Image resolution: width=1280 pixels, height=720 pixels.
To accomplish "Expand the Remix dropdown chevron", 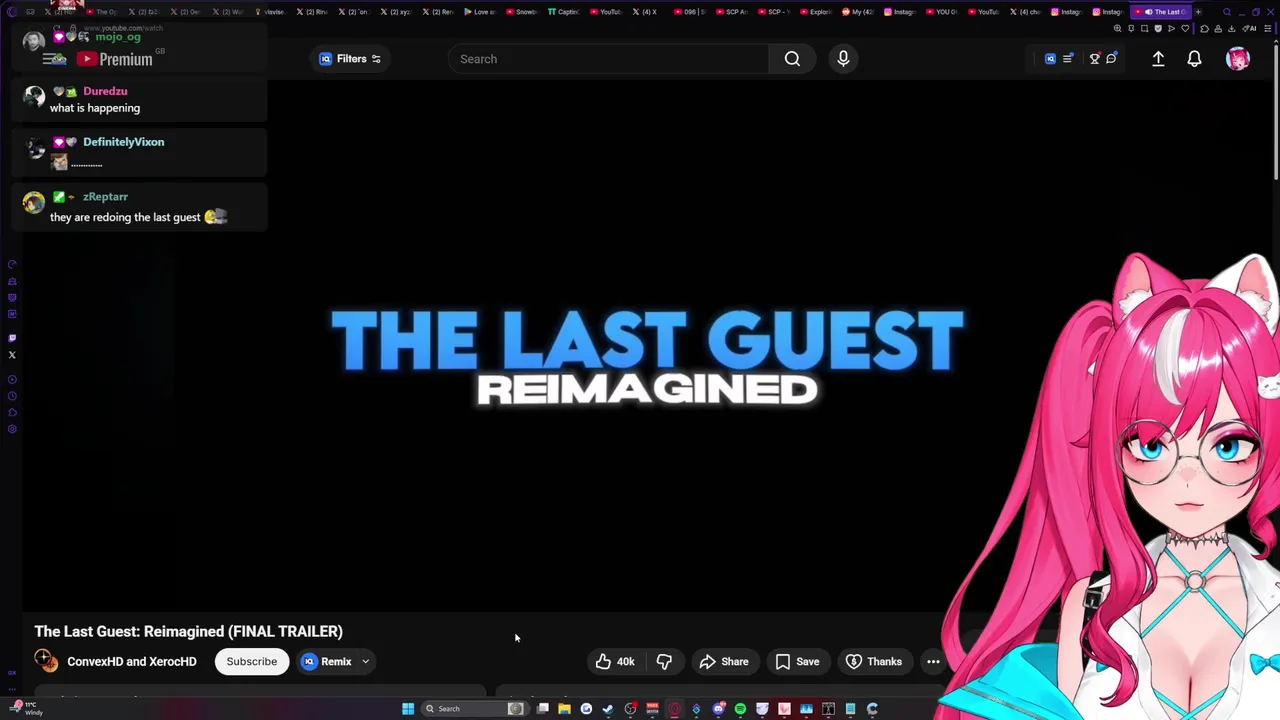I will tap(366, 661).
